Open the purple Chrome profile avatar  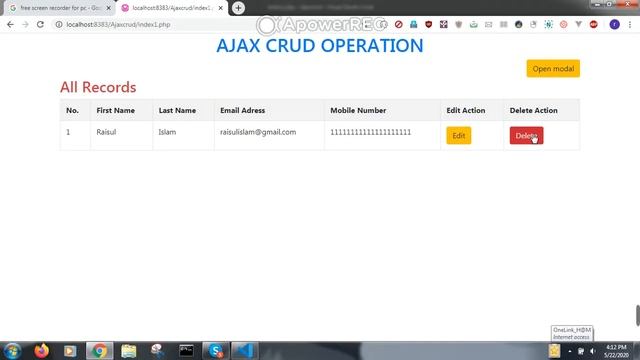[x=614, y=24]
